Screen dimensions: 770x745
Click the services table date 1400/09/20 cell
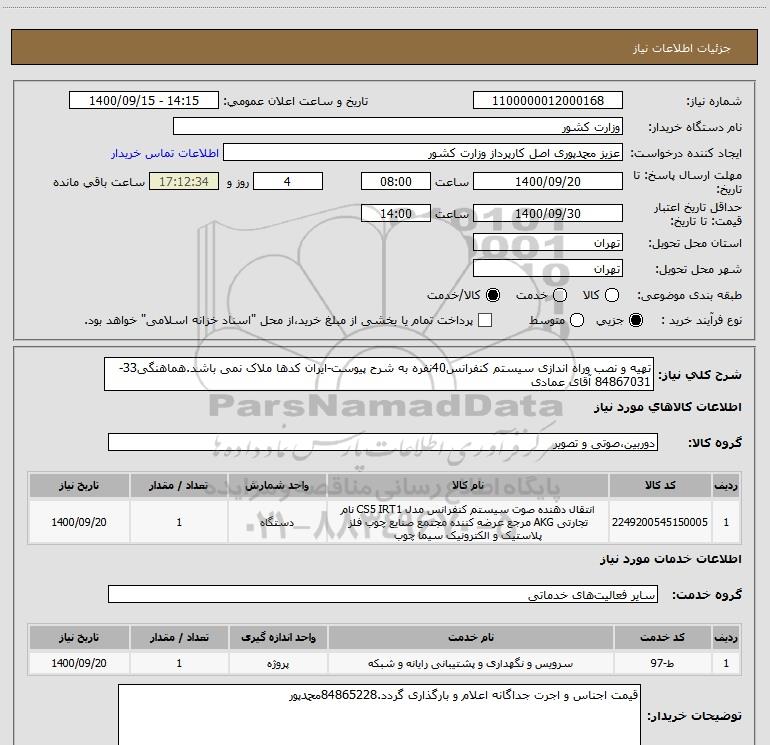pyautogui.click(x=79, y=663)
